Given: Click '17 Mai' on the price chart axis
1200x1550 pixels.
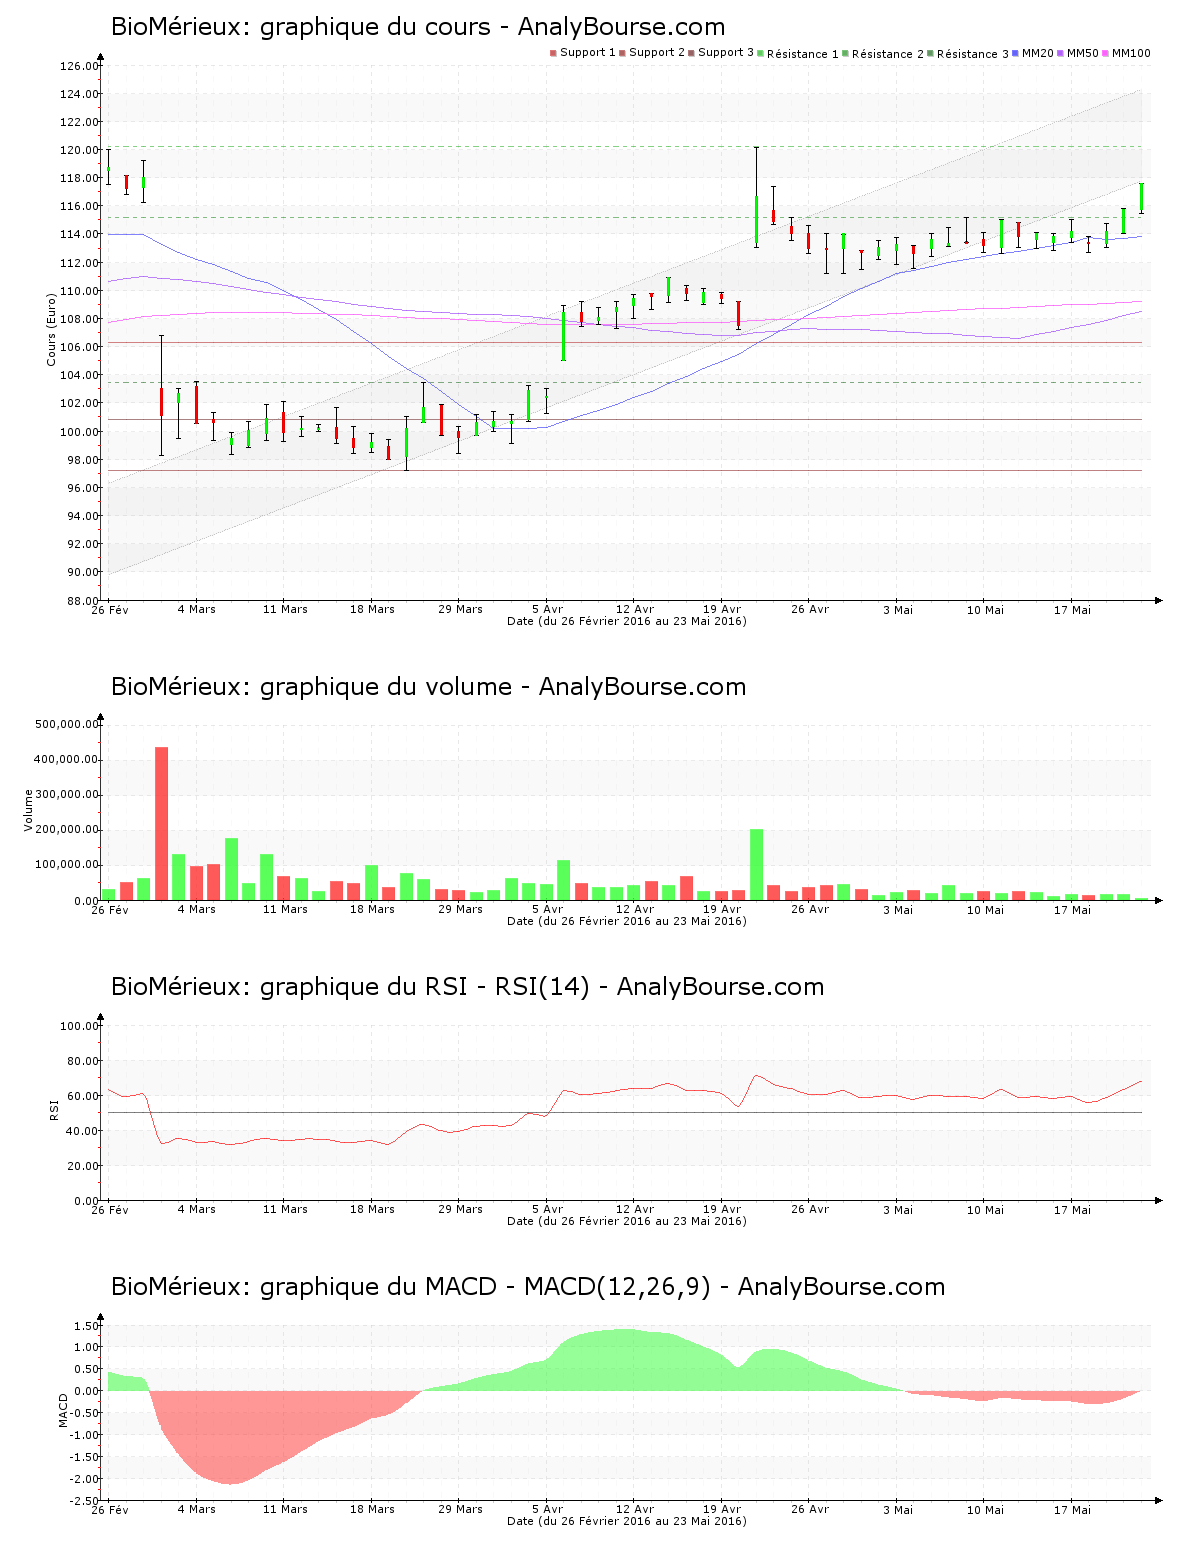Looking at the screenshot, I should click(x=1072, y=609).
